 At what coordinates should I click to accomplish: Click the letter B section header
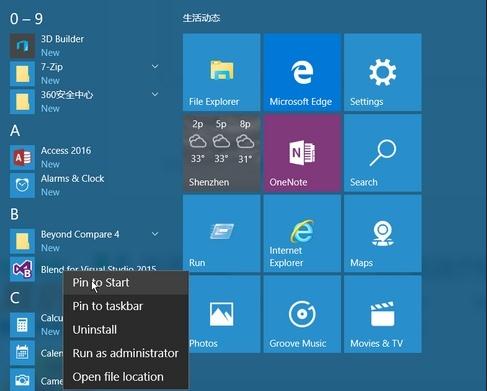point(14,214)
